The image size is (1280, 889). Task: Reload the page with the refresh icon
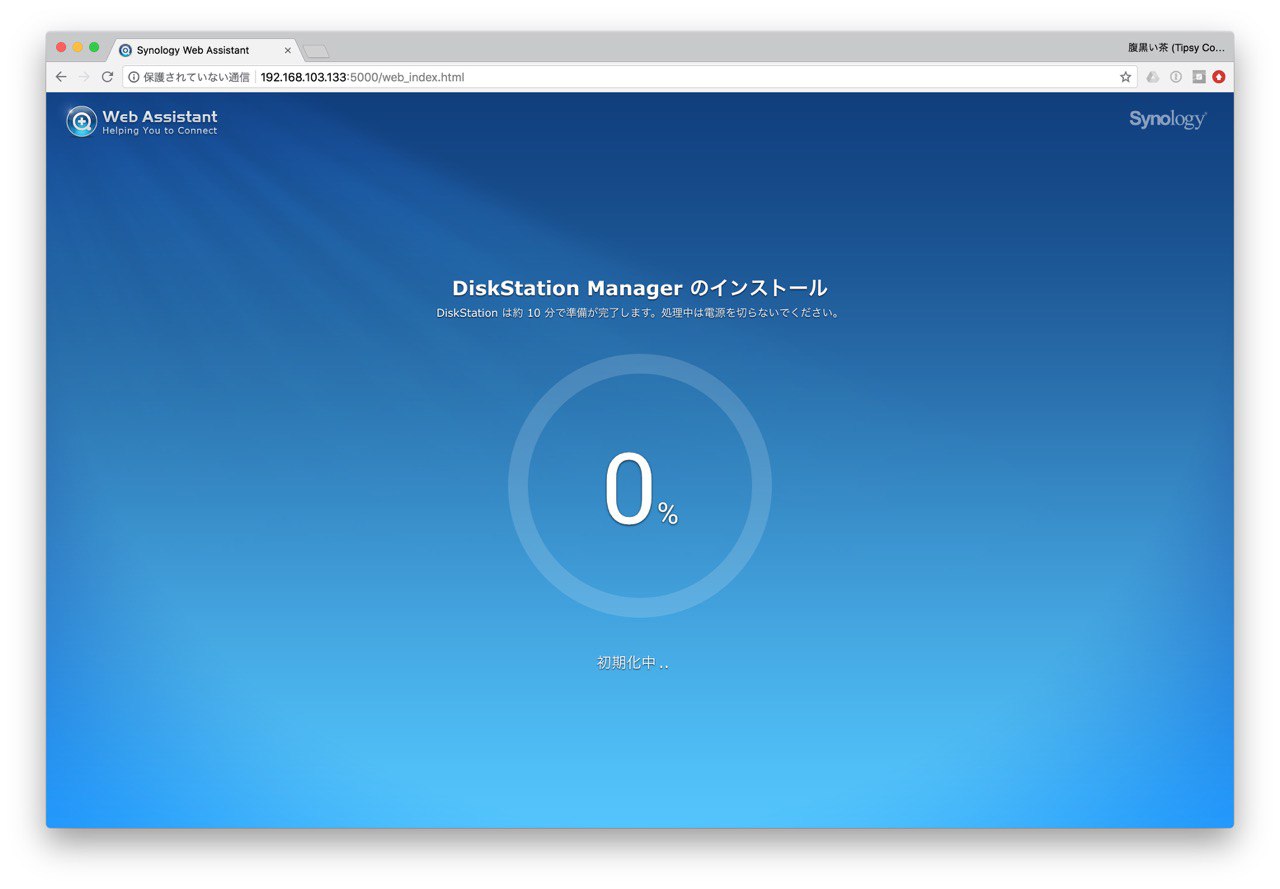[107, 77]
